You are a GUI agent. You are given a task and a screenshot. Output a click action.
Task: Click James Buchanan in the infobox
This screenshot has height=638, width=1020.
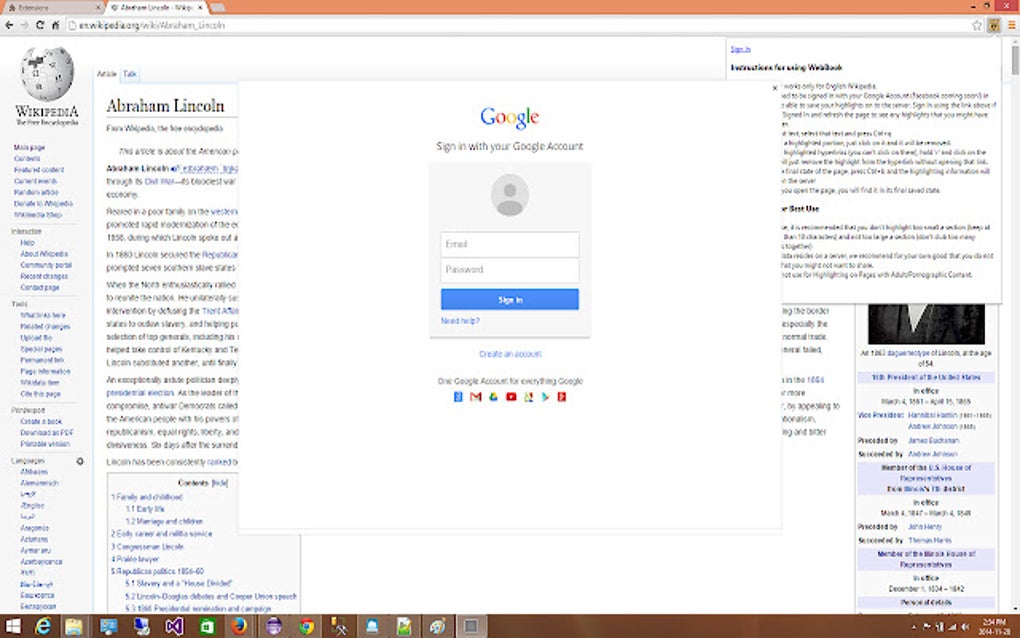click(933, 441)
